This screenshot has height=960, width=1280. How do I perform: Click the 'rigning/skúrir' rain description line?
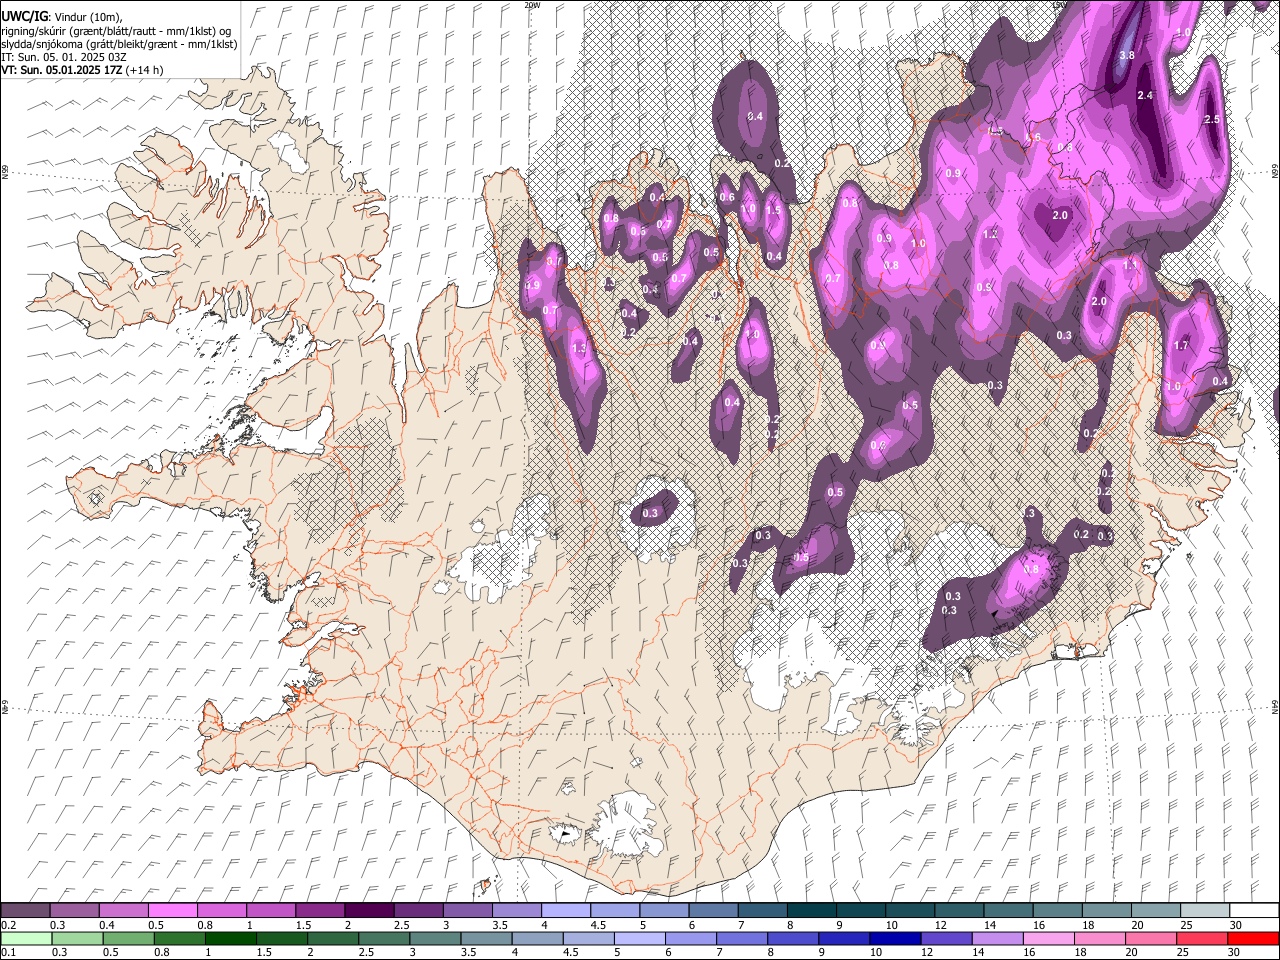click(116, 31)
